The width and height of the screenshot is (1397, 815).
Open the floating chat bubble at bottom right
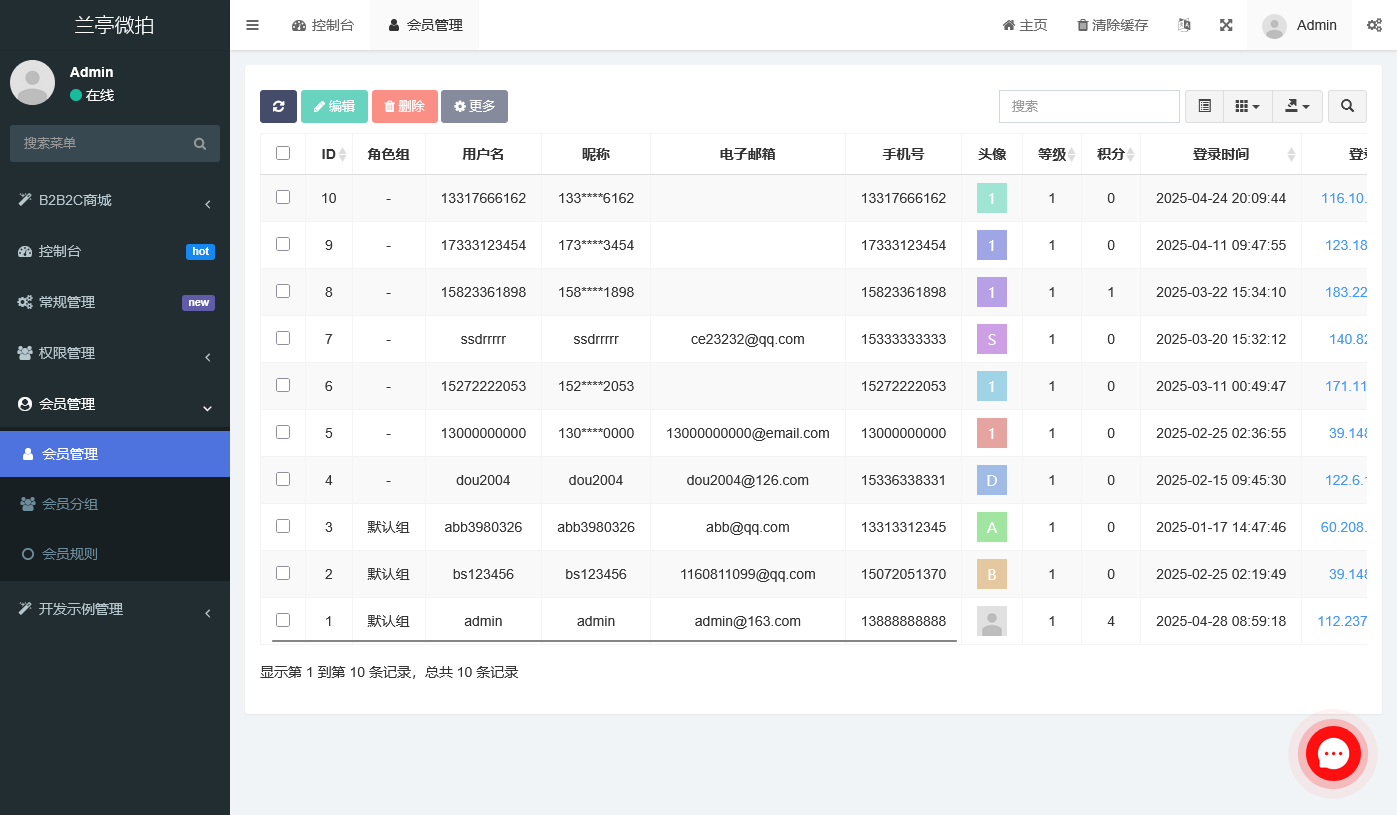[1333, 754]
